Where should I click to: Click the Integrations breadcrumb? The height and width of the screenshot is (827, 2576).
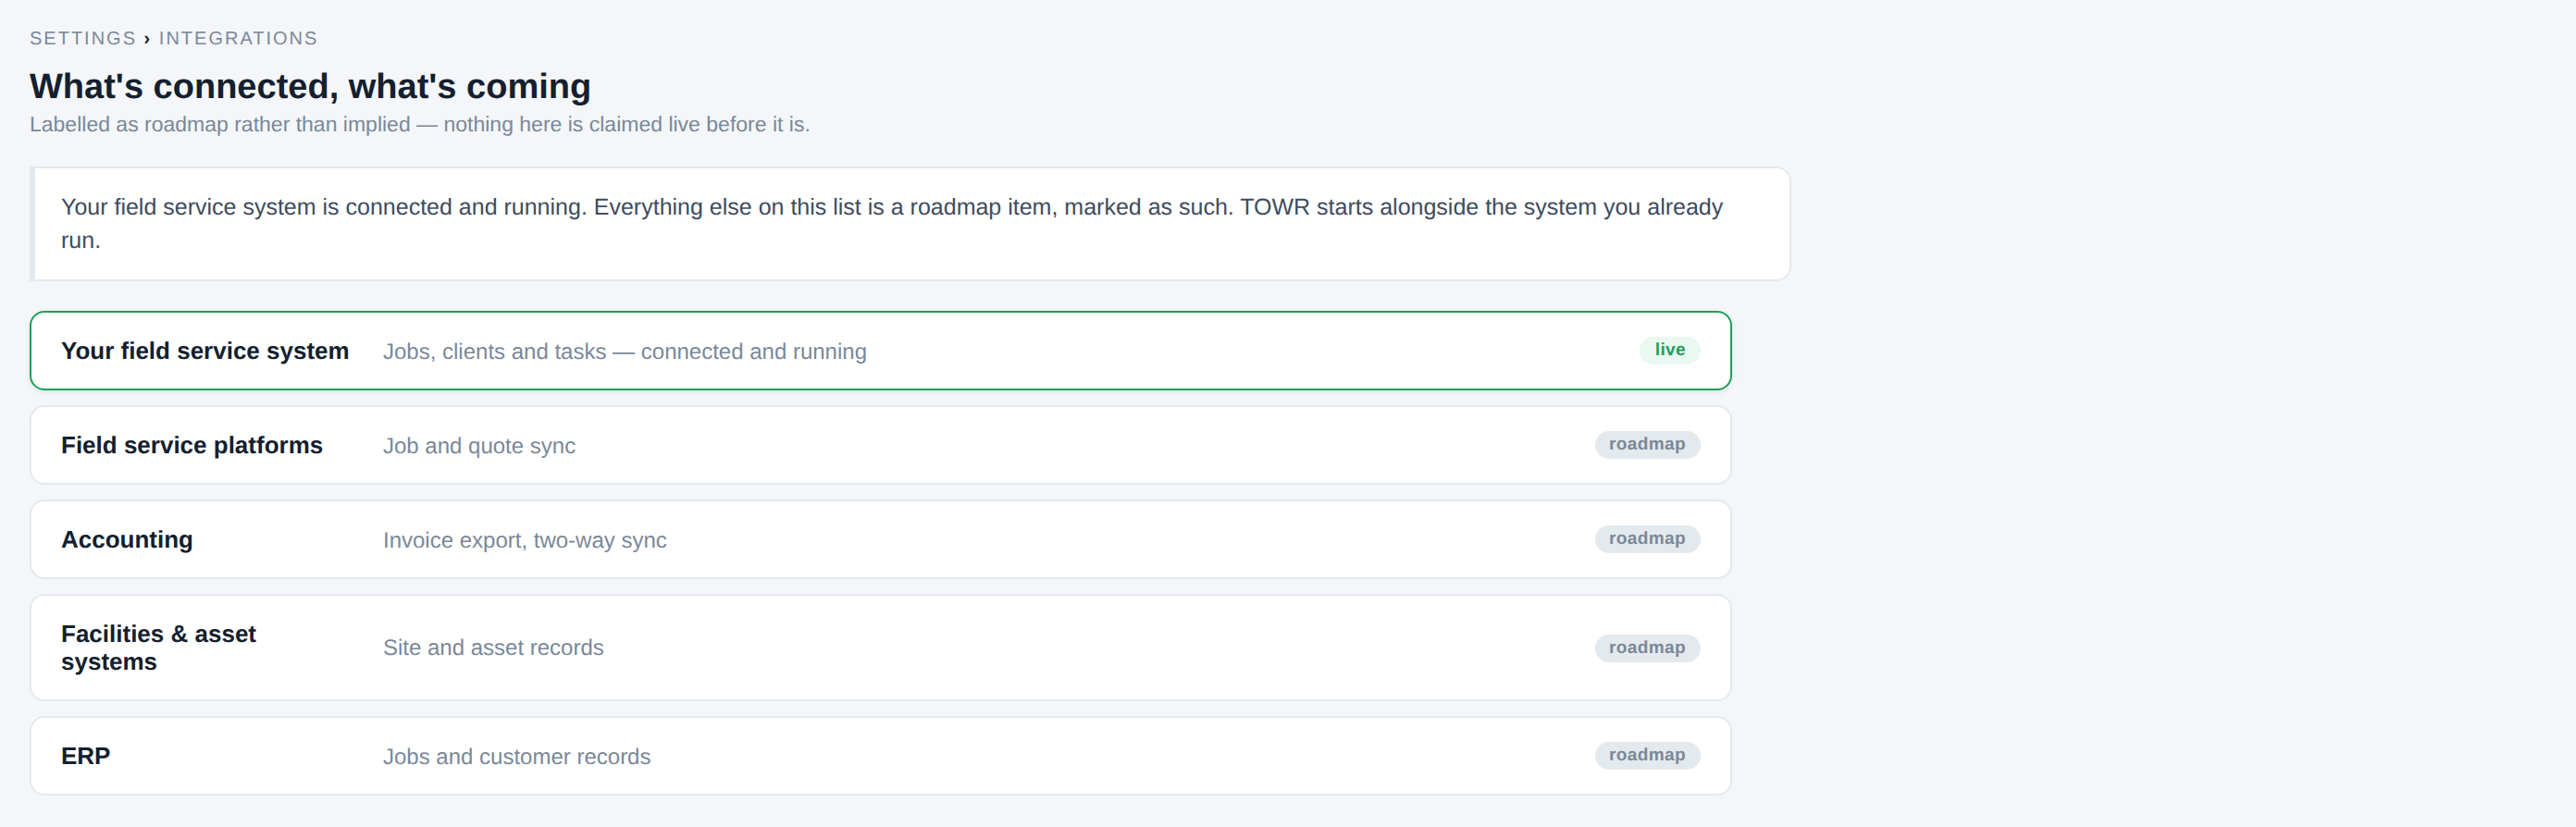[238, 38]
